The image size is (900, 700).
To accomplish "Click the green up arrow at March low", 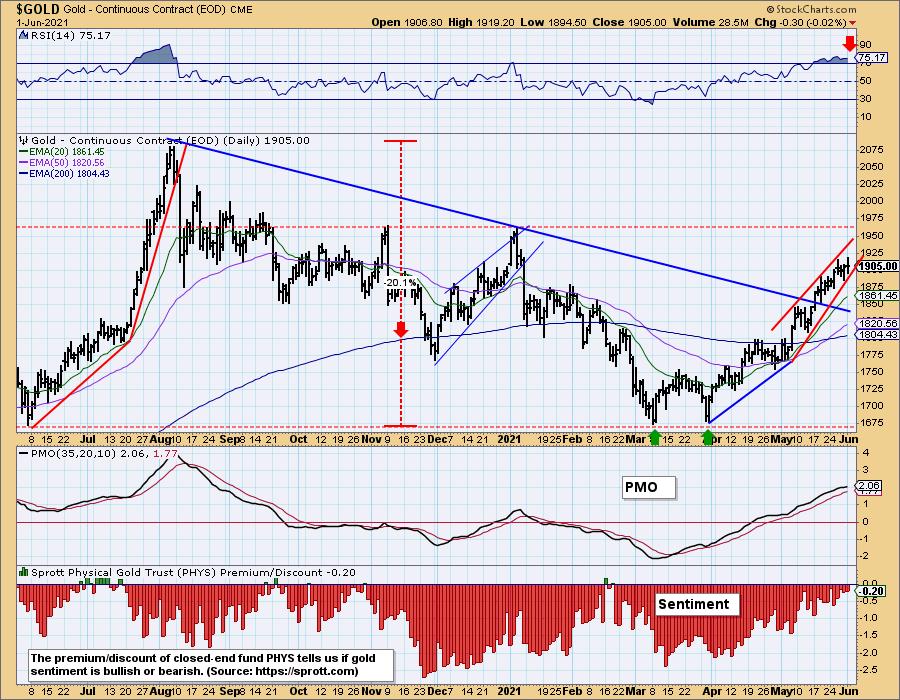I will [654, 438].
